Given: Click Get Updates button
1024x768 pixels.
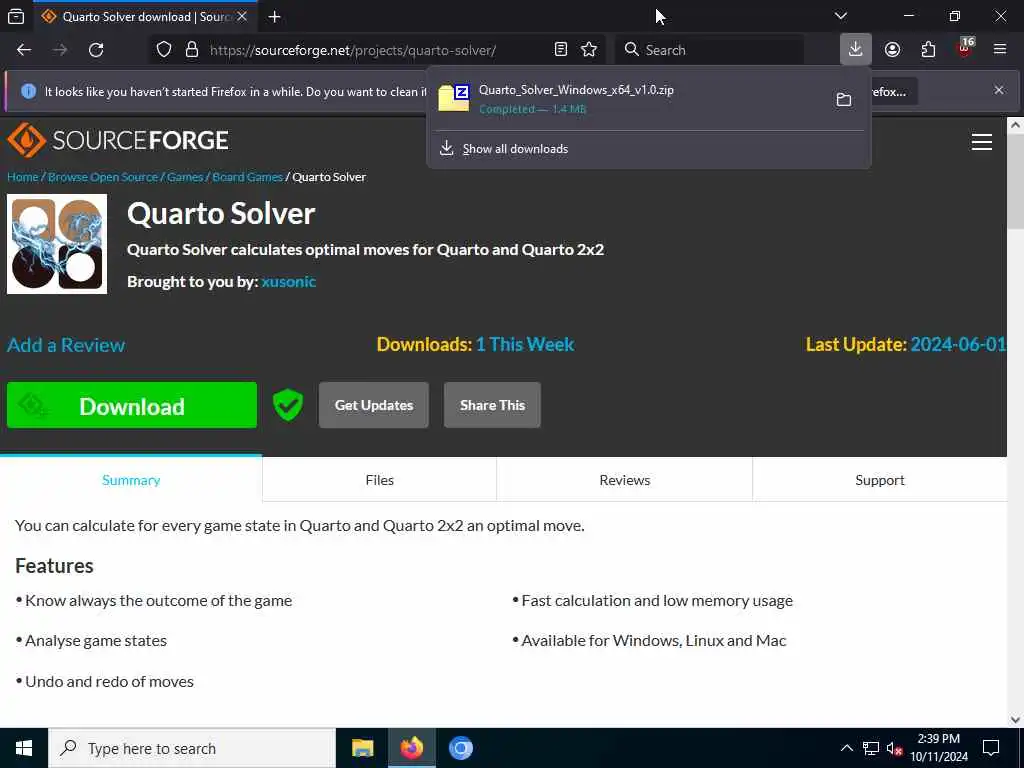Looking at the screenshot, I should pyautogui.click(x=374, y=405).
